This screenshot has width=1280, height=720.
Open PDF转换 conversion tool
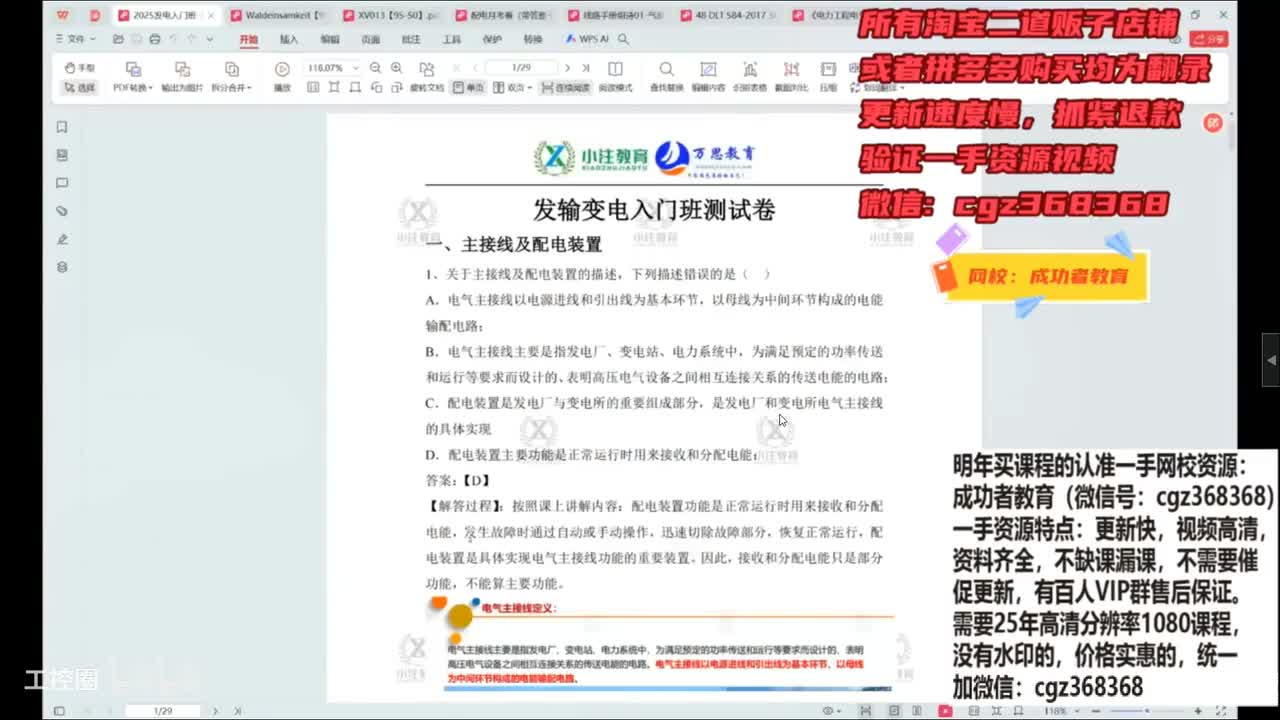click(133, 76)
